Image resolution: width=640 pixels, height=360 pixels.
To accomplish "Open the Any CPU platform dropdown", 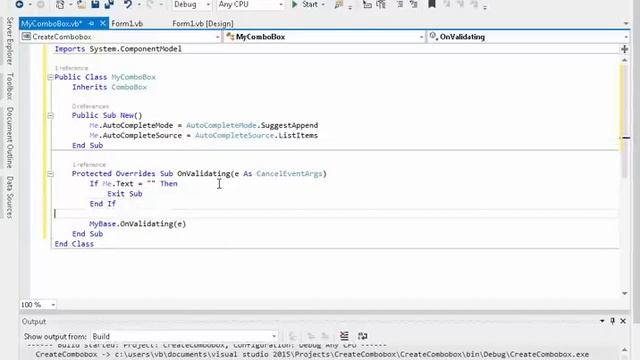I will (x=251, y=4).
